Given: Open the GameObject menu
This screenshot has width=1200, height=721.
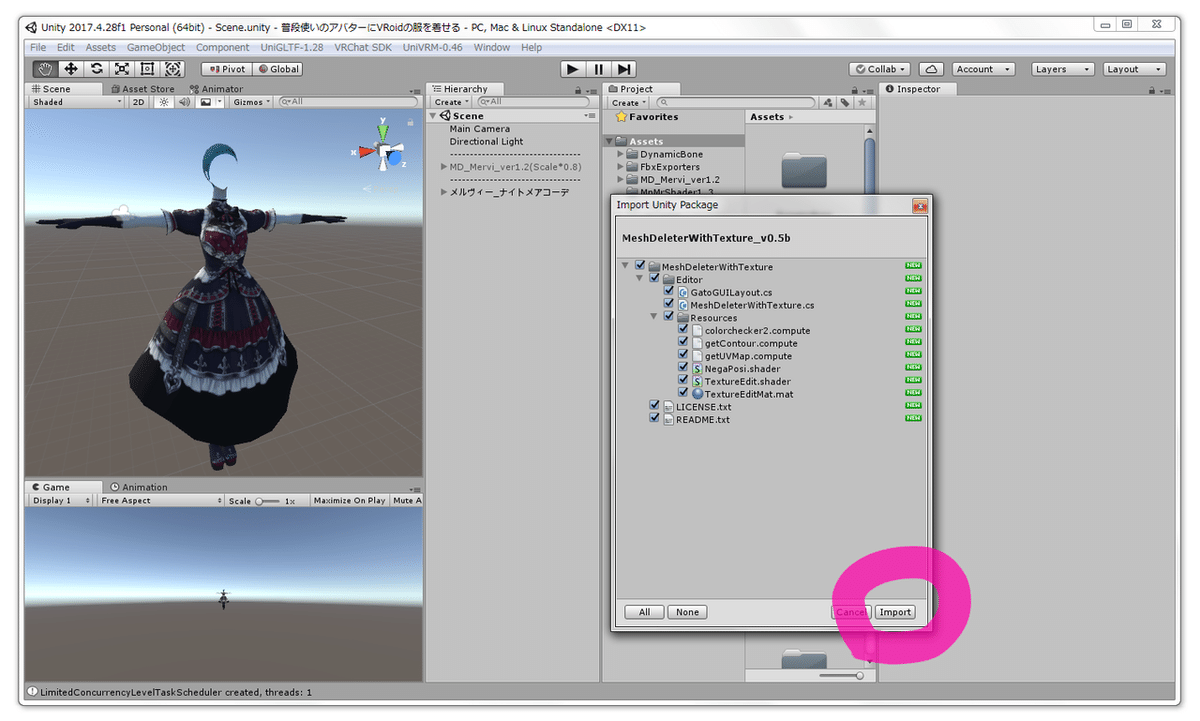Looking at the screenshot, I should click(155, 47).
